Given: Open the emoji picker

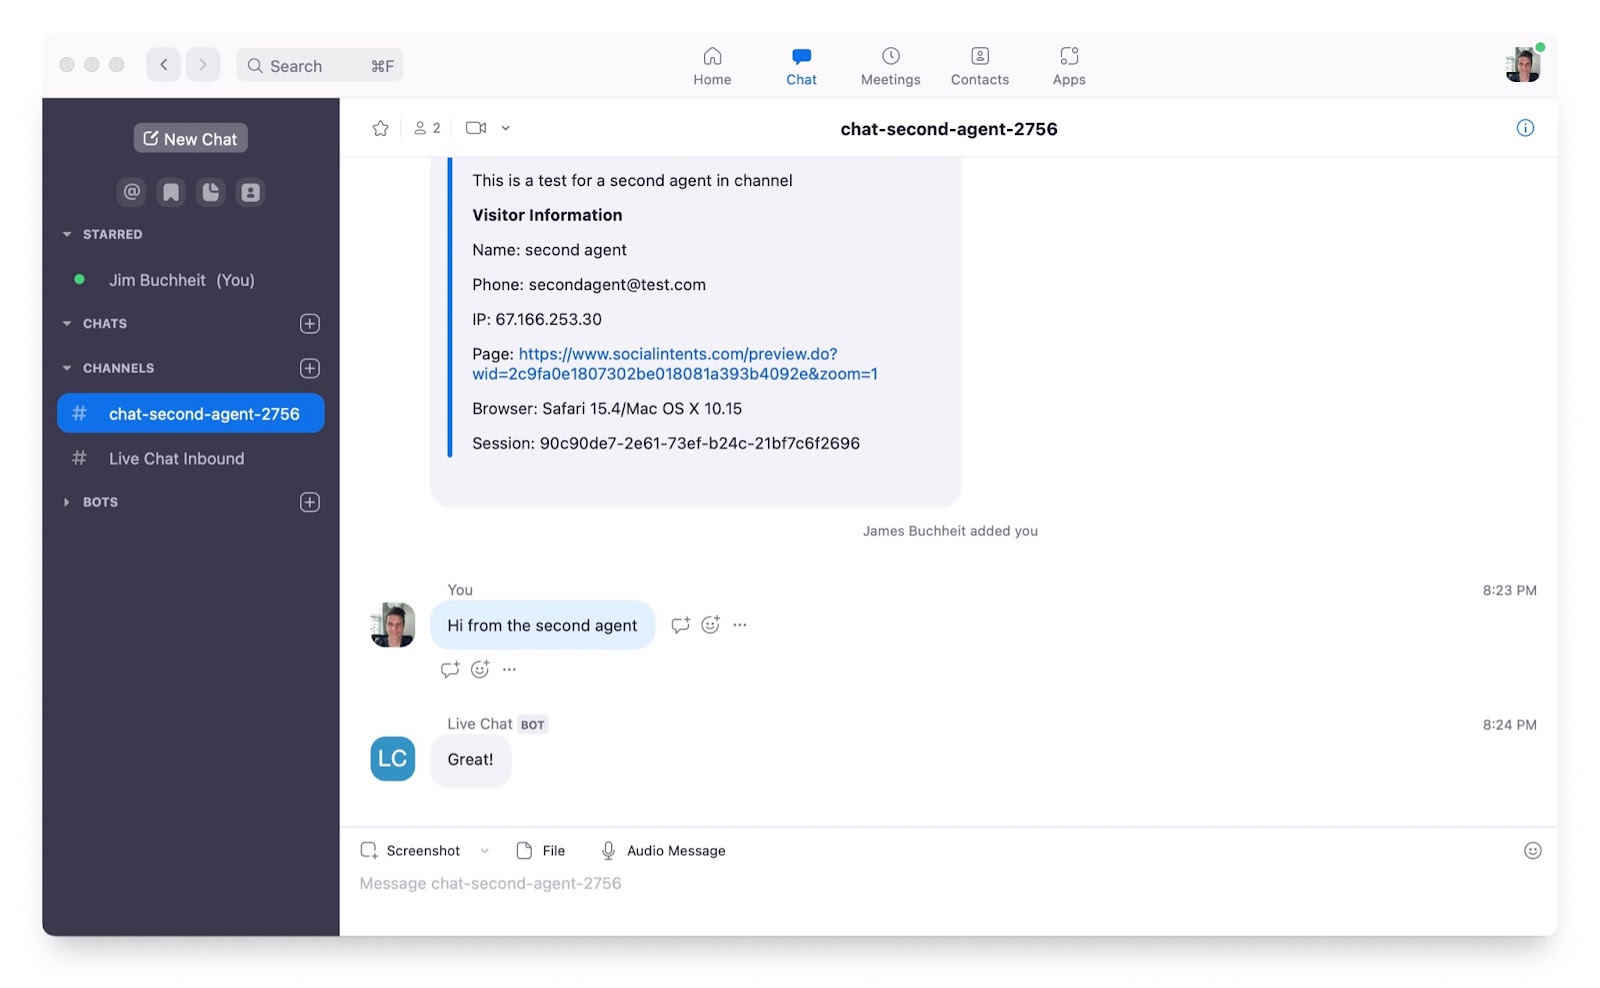Looking at the screenshot, I should (1532, 851).
